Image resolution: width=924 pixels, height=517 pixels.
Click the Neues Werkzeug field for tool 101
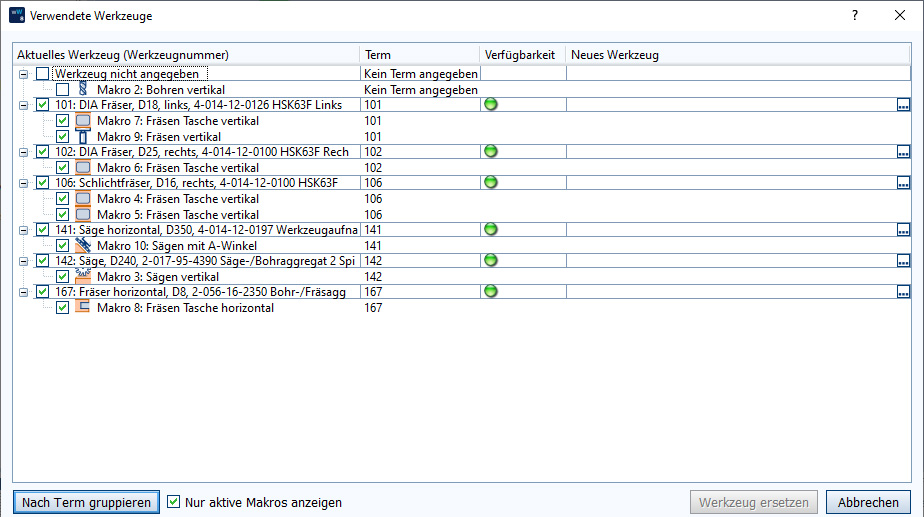731,105
